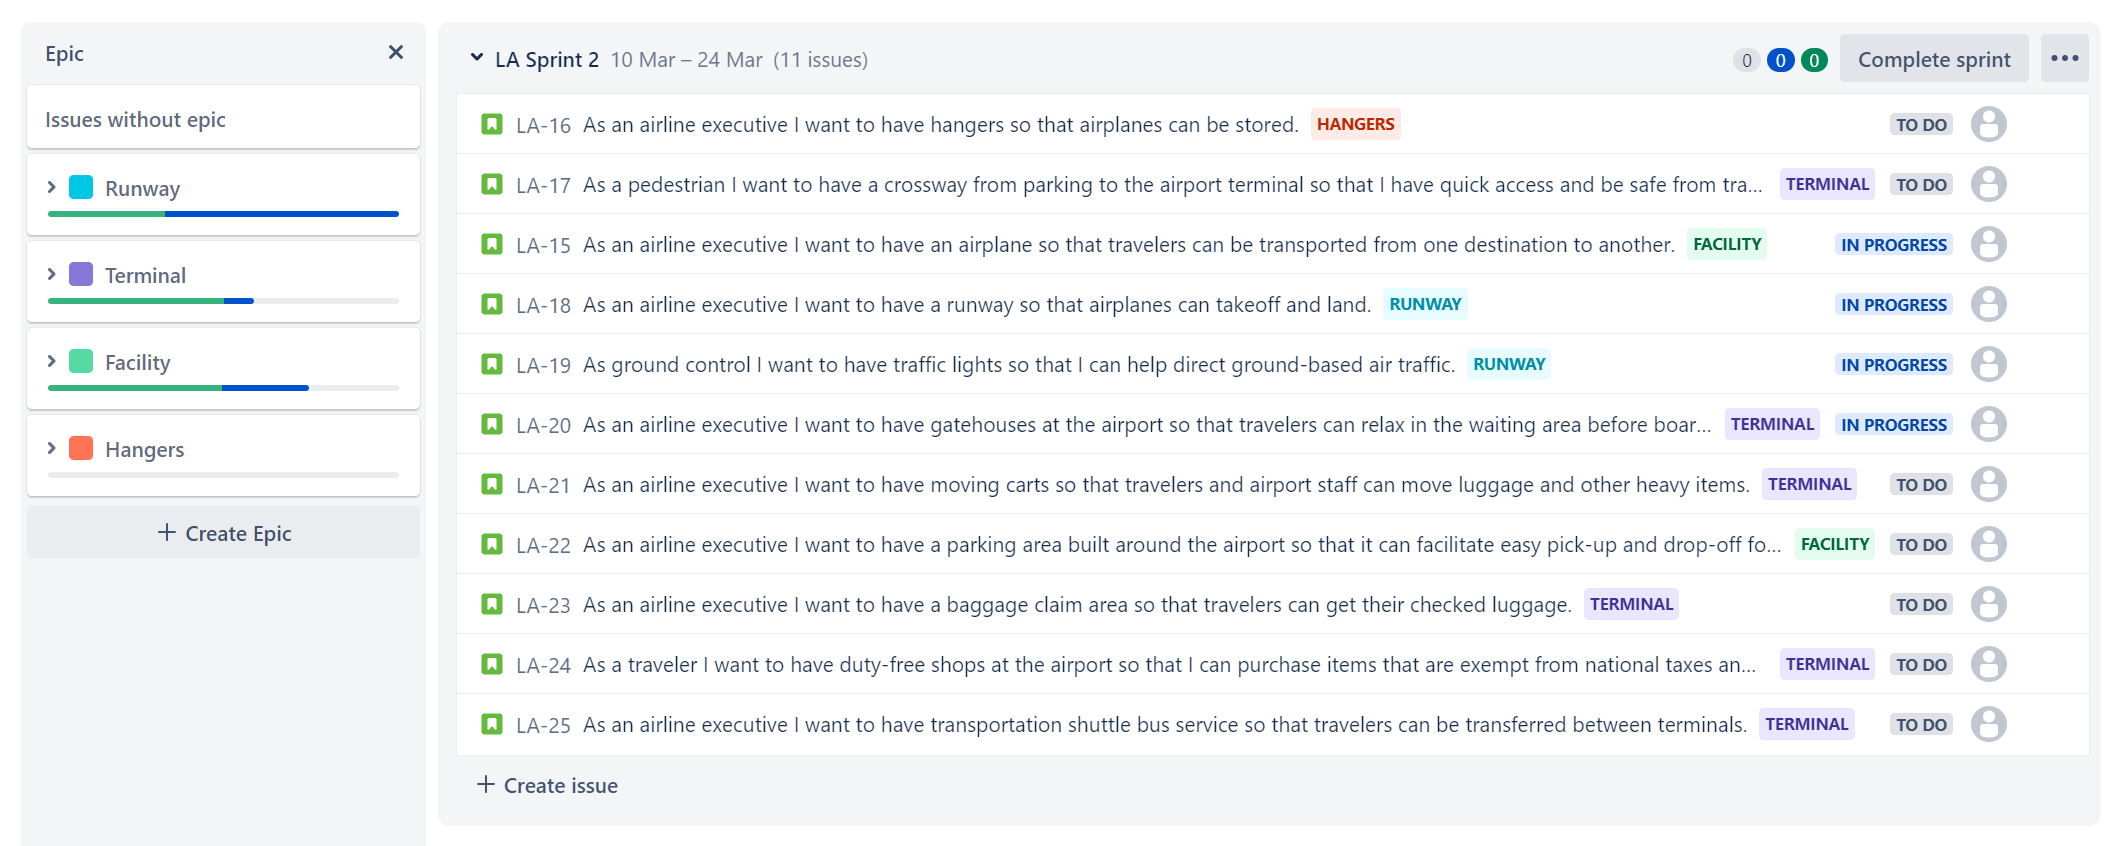Click the Runway epic cyan color swatch
2122x846 pixels.
(x=81, y=187)
